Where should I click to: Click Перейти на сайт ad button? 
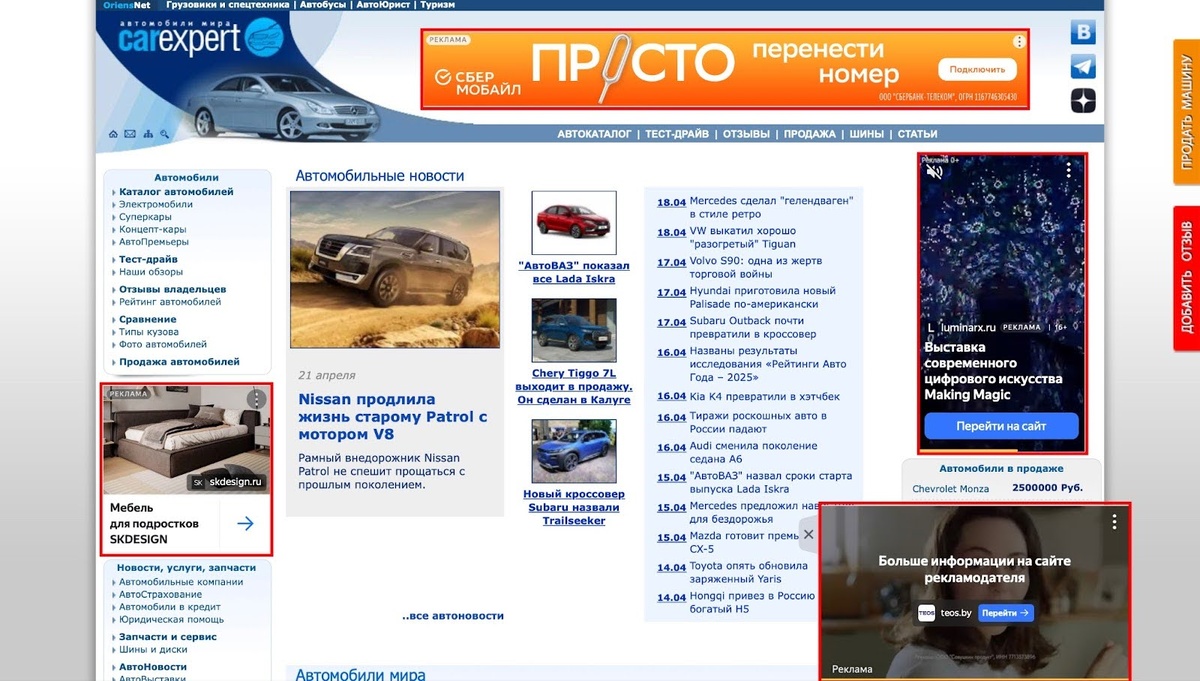click(x=1001, y=426)
